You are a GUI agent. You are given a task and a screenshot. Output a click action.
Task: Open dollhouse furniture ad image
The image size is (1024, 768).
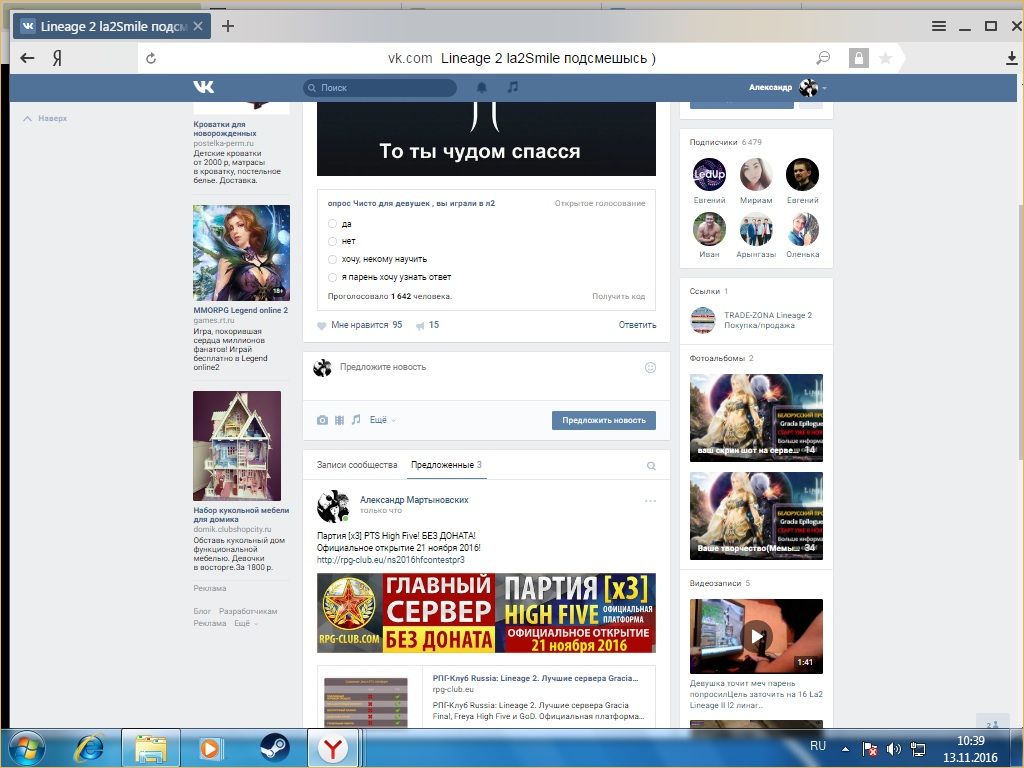click(x=237, y=446)
